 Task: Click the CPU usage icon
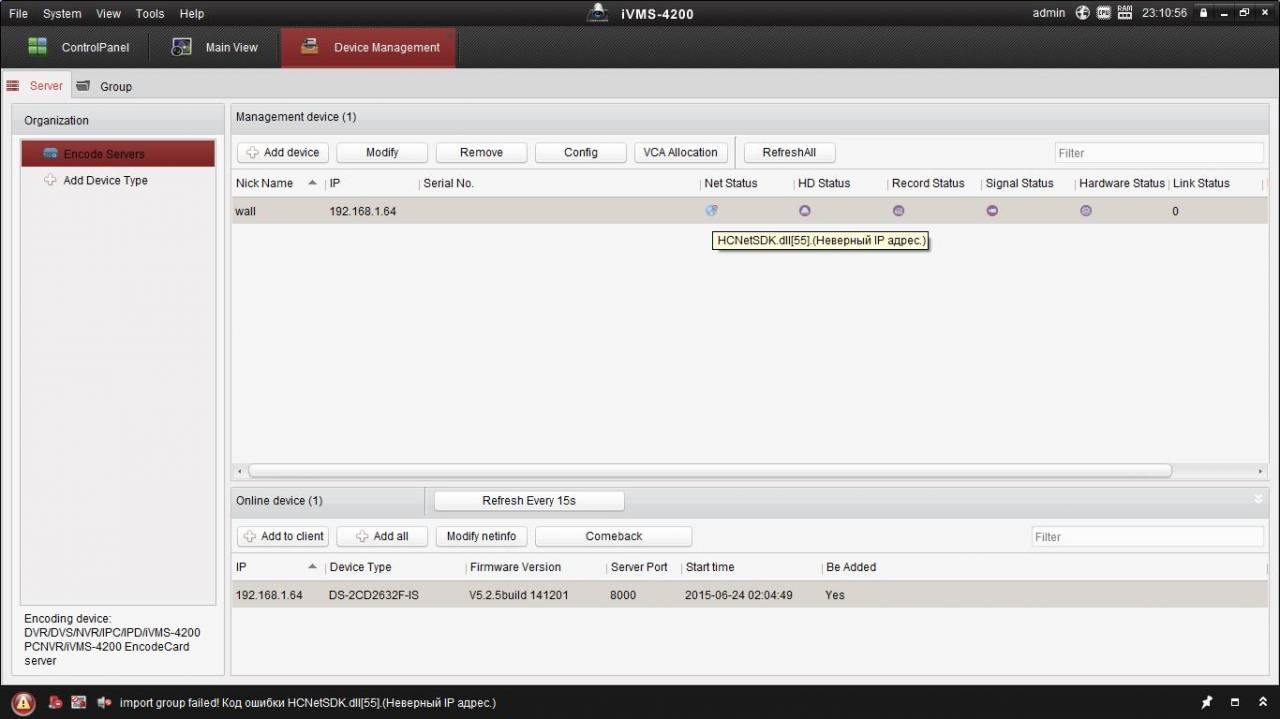pyautogui.click(x=1104, y=13)
